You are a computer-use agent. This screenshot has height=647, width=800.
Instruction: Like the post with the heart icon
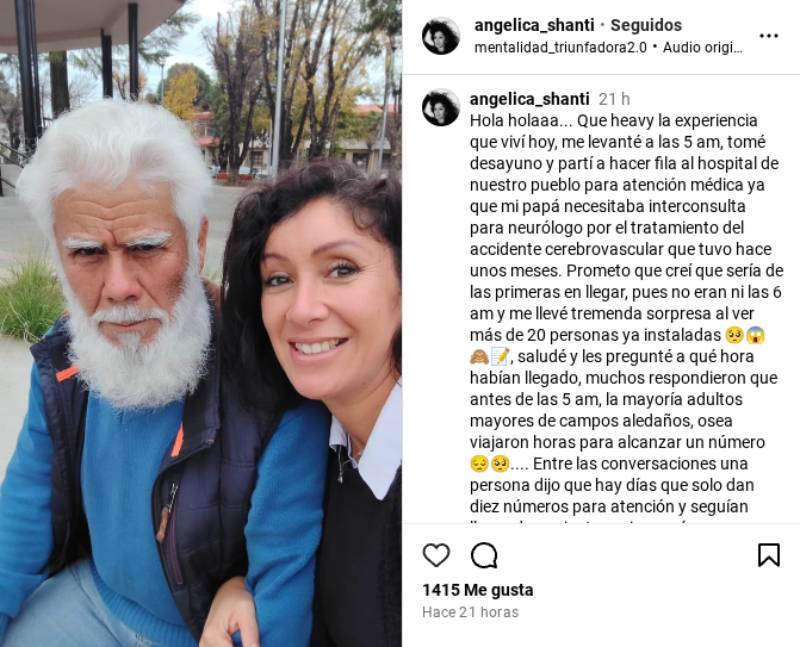click(436, 555)
